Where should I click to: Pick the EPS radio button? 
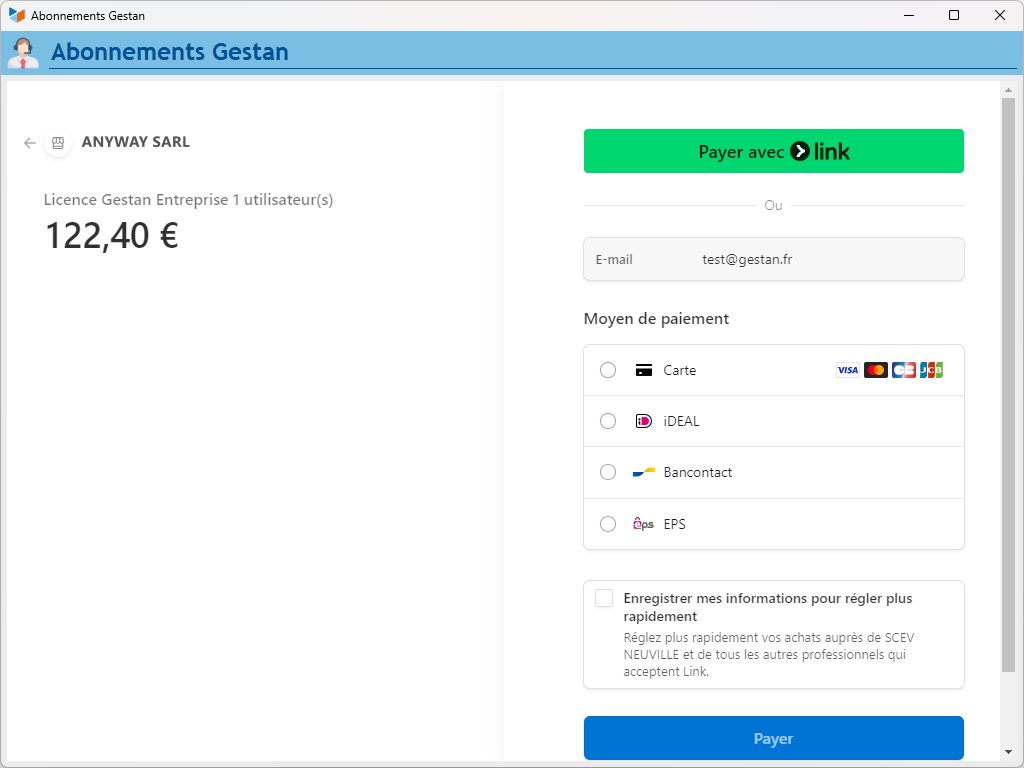pos(608,524)
